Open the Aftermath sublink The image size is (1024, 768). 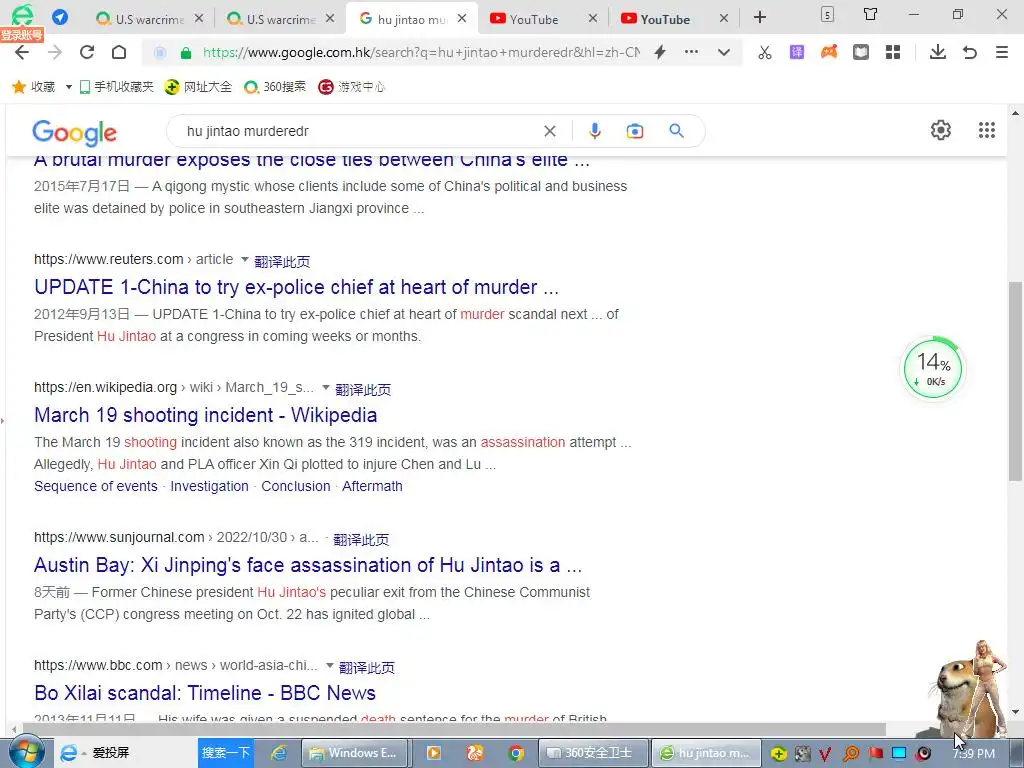coord(372,487)
